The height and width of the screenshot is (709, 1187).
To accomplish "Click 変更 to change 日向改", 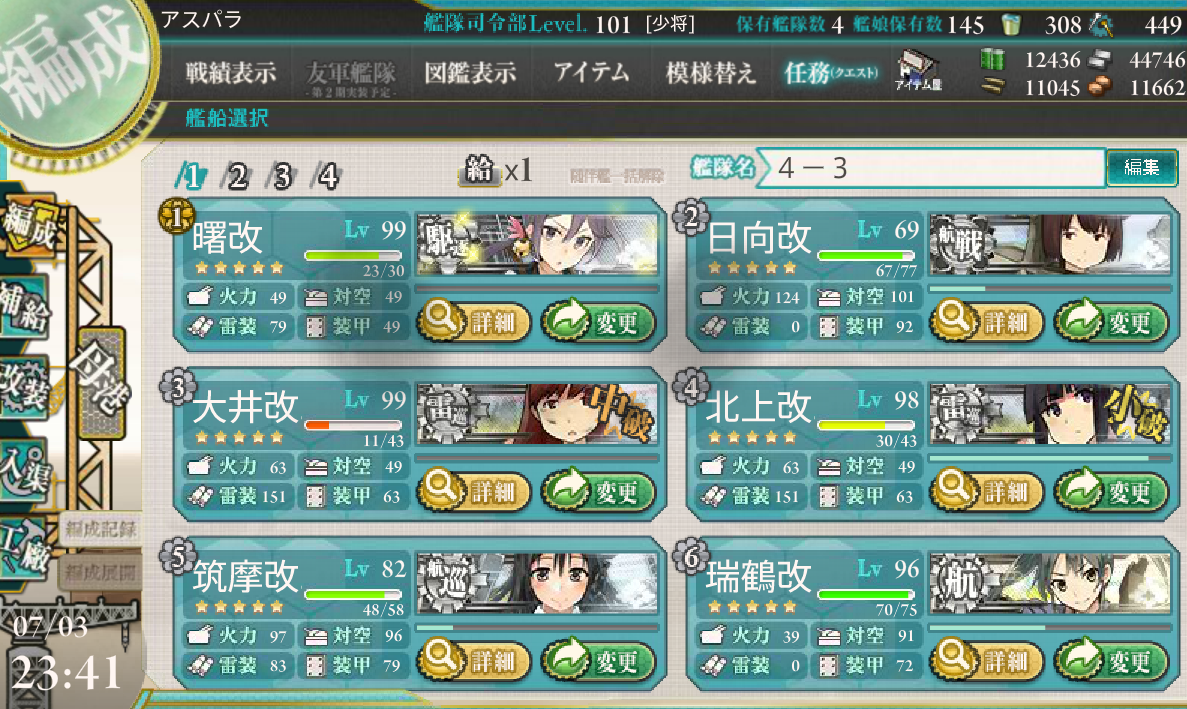I will click(x=1112, y=322).
